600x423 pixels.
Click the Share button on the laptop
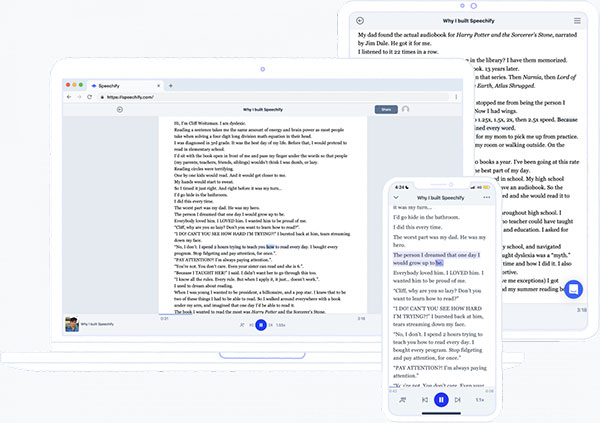click(x=386, y=109)
